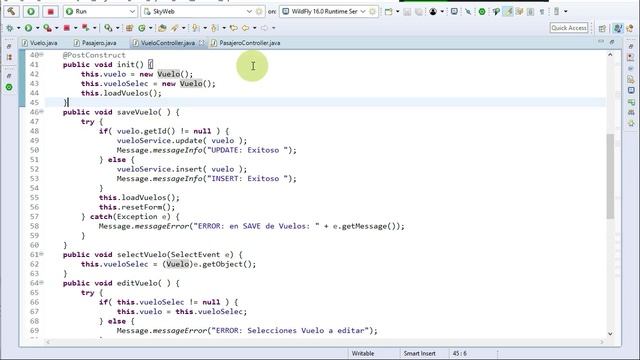640x360 pixels.
Task: Click the New Java Class green icon
Action: 142,28
